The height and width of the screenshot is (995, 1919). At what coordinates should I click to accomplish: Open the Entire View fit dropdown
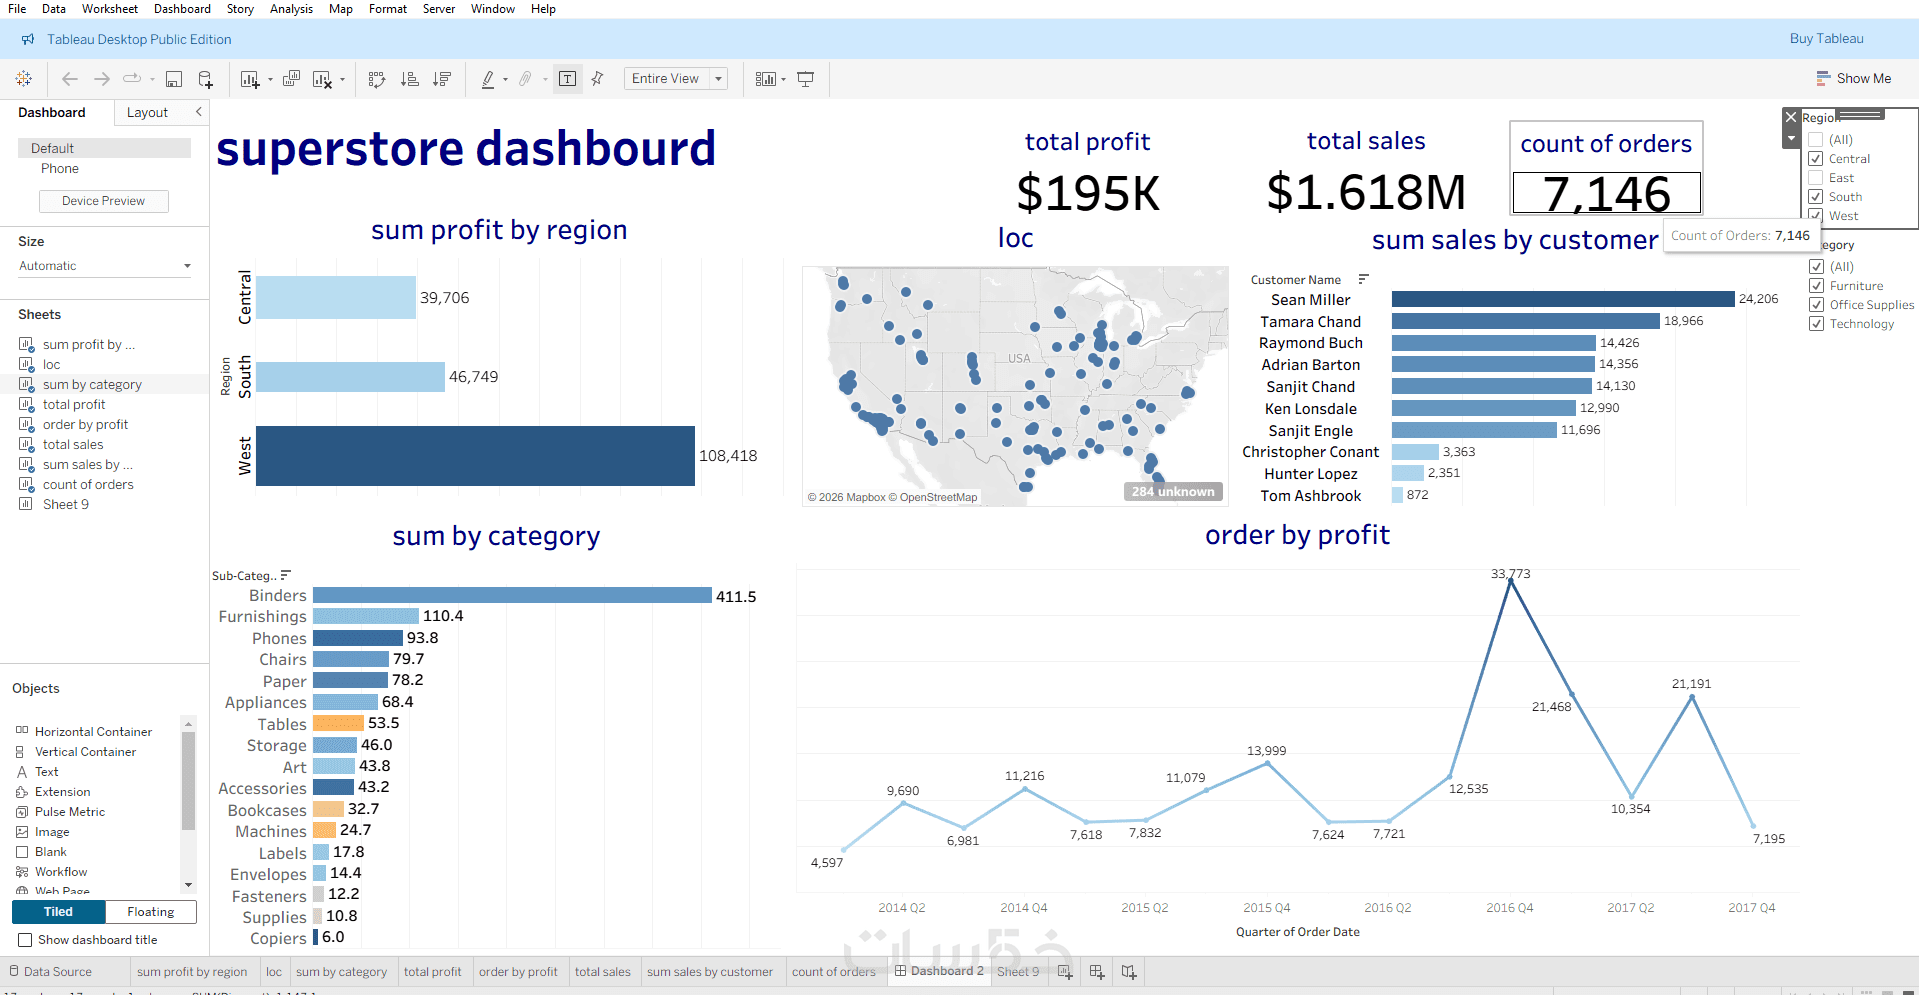point(676,79)
